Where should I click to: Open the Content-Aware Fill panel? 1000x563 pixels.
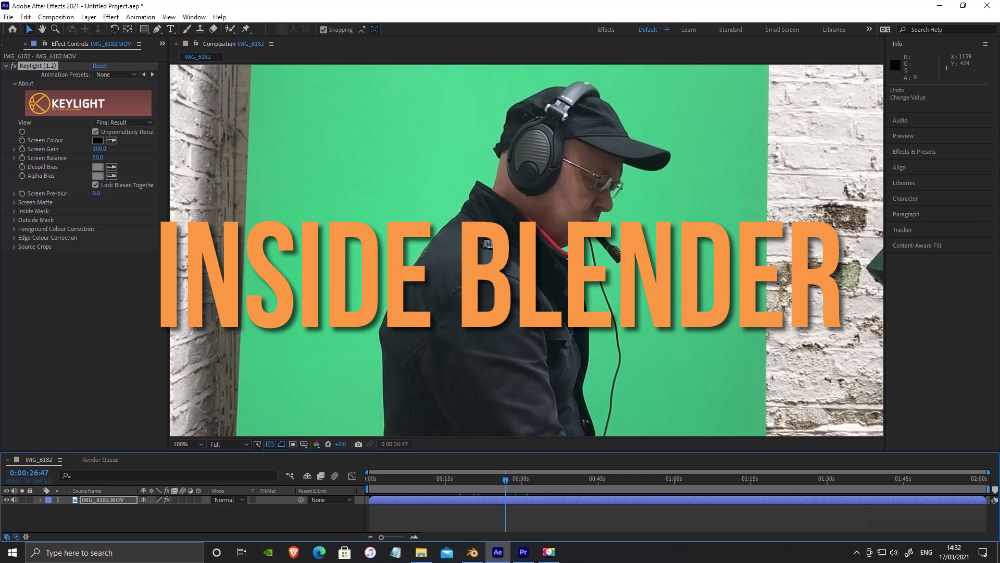916,245
